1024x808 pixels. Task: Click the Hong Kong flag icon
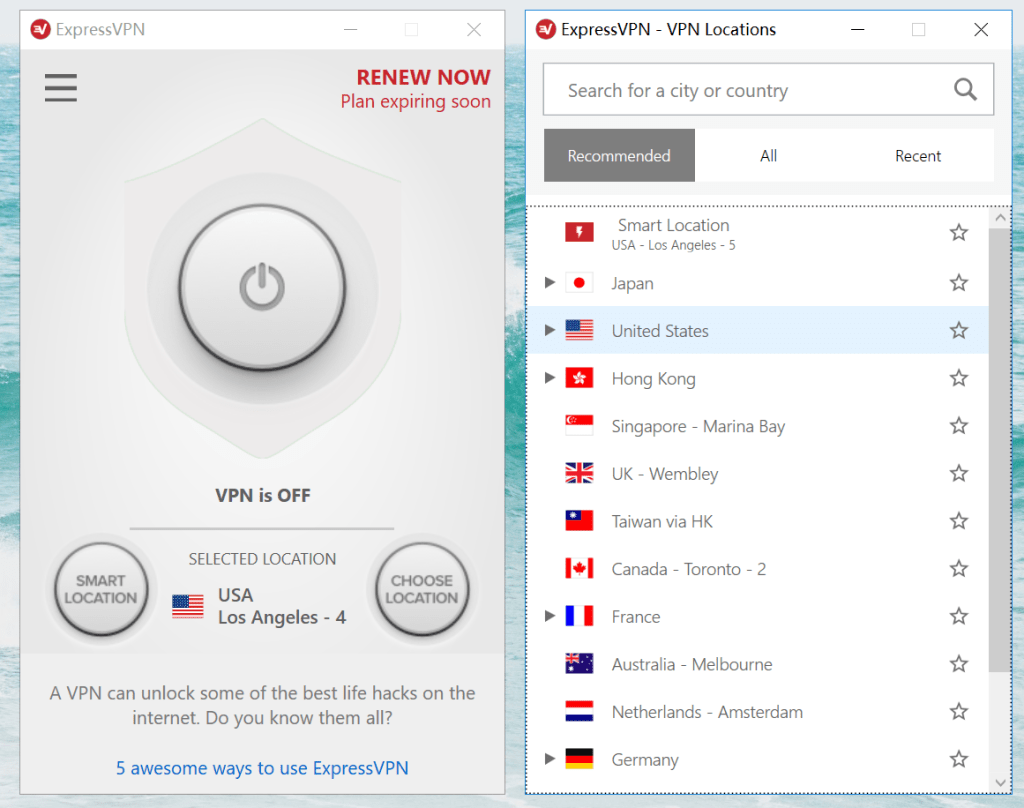579,378
